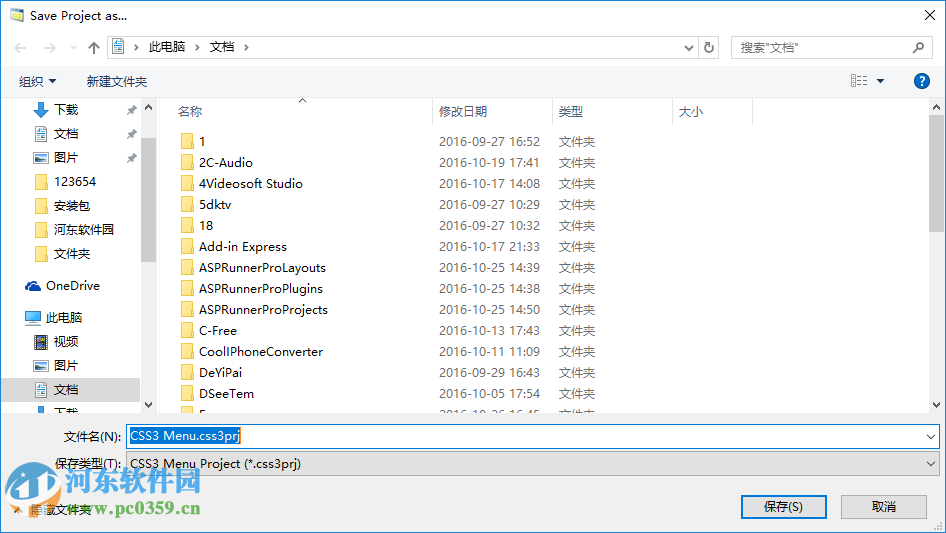Image resolution: width=946 pixels, height=533 pixels.
Task: Open the view options dropdown arrow
Action: tap(880, 81)
